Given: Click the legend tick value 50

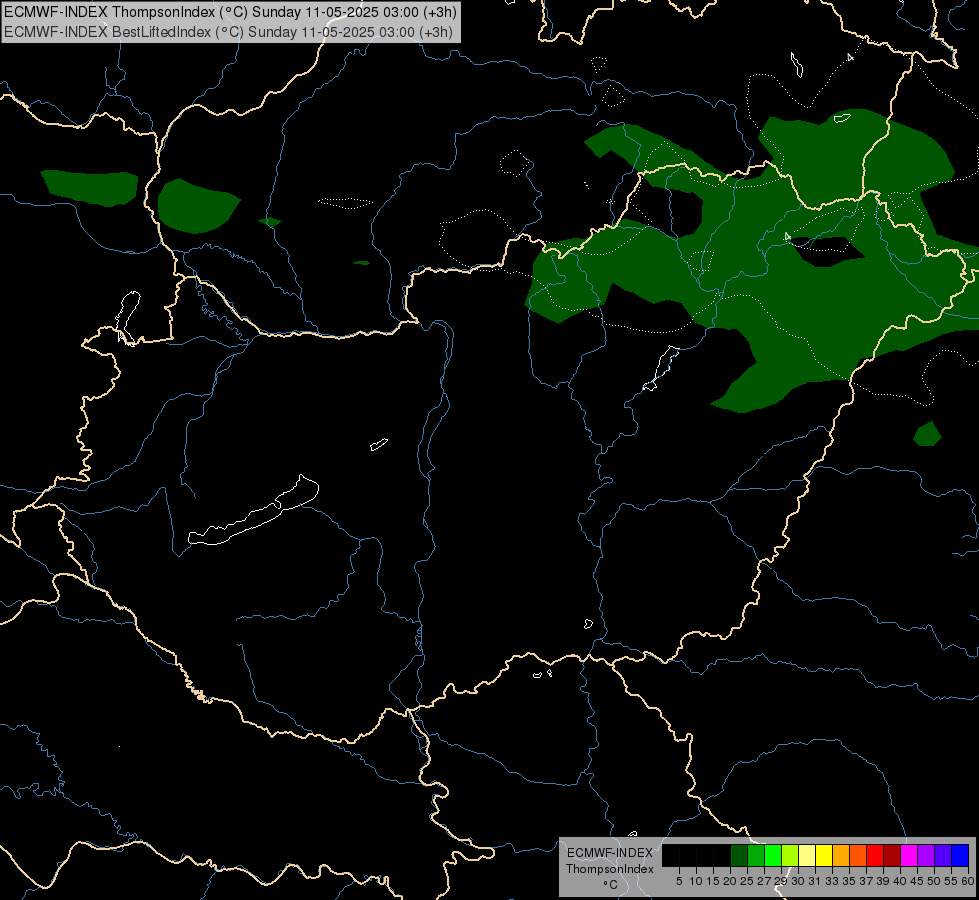Looking at the screenshot, I should pyautogui.click(x=934, y=881).
